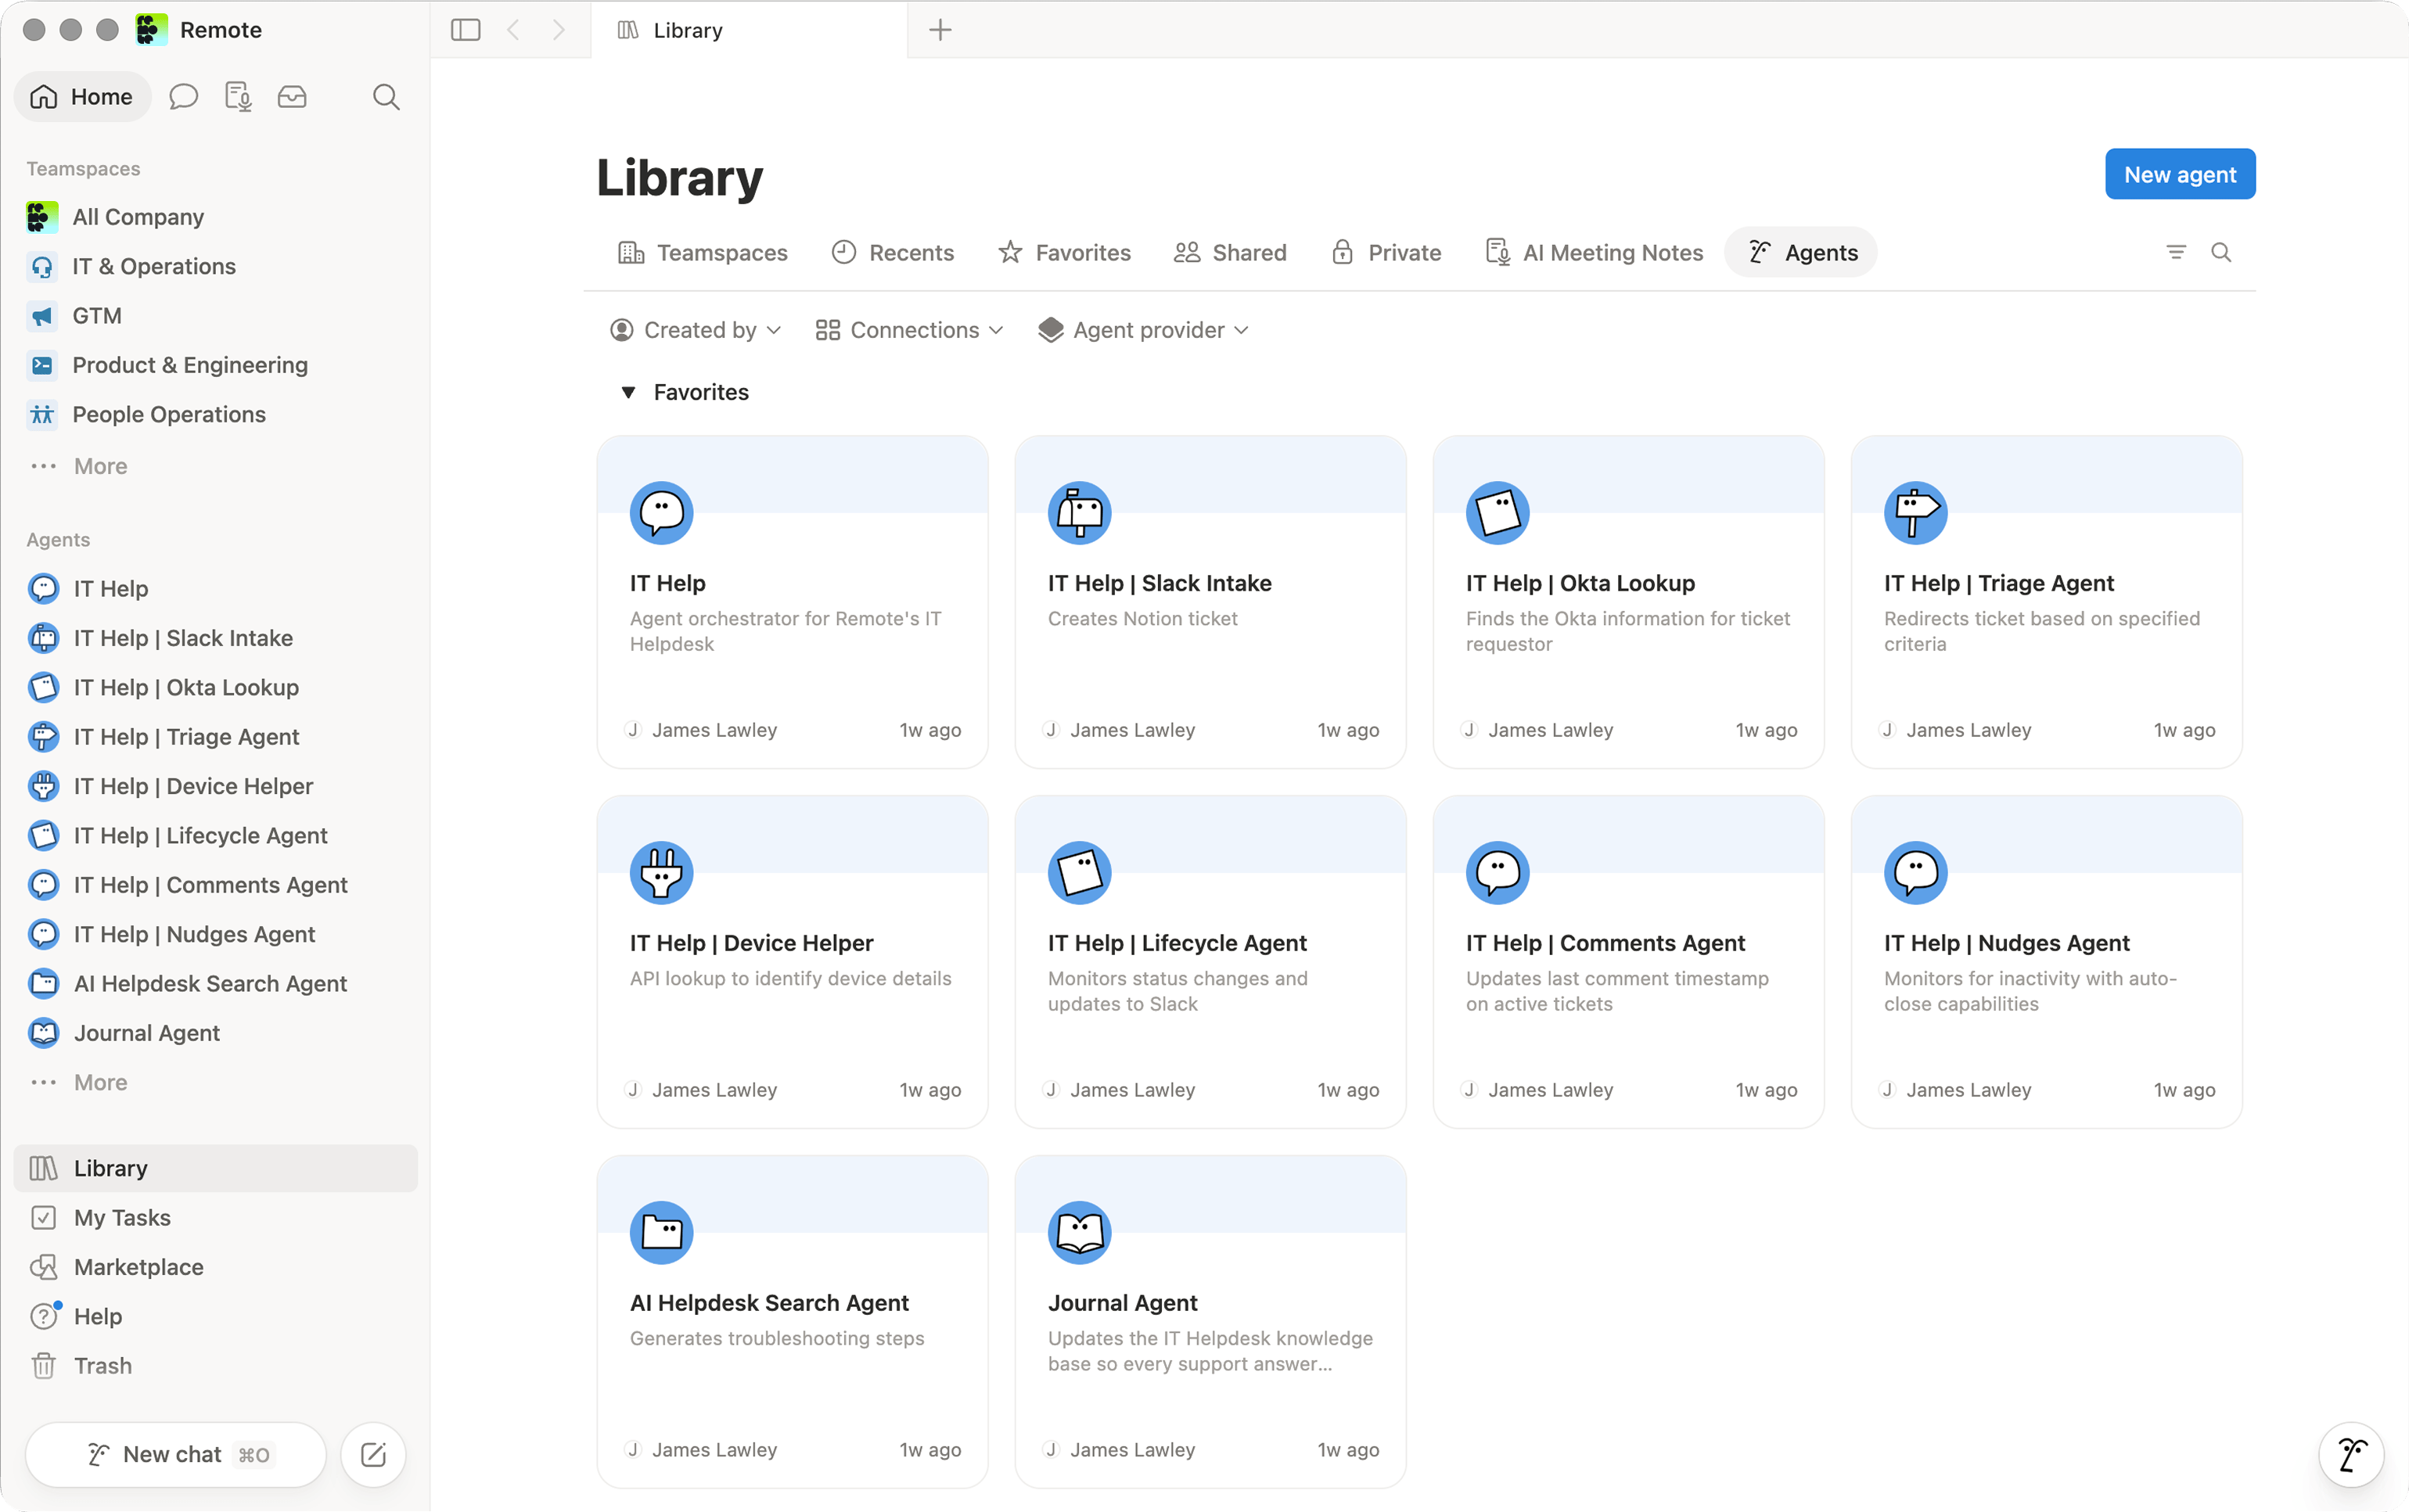The height and width of the screenshot is (1512, 2409).
Task: Collapse the Favorites section triangle
Action: tap(628, 392)
